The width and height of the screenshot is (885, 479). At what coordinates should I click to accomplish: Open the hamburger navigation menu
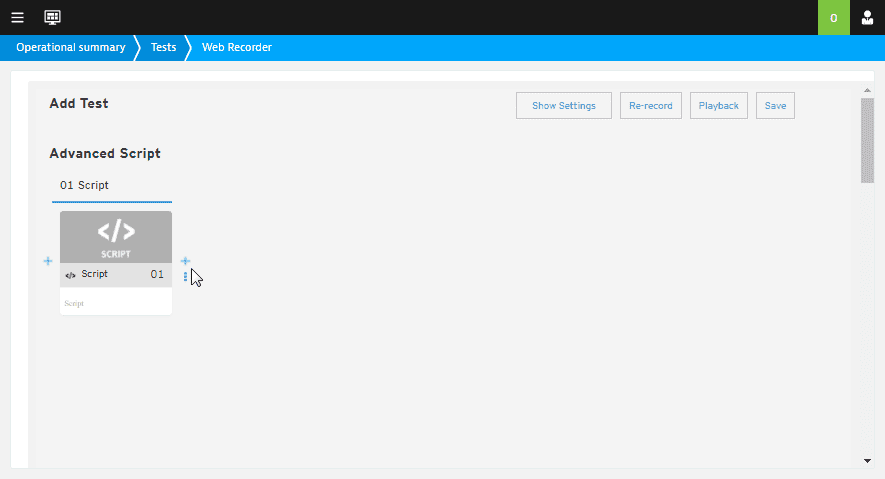[x=17, y=17]
